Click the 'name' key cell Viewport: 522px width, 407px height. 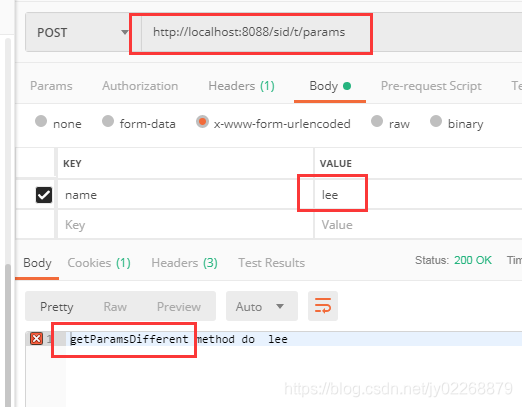[x=185, y=195]
